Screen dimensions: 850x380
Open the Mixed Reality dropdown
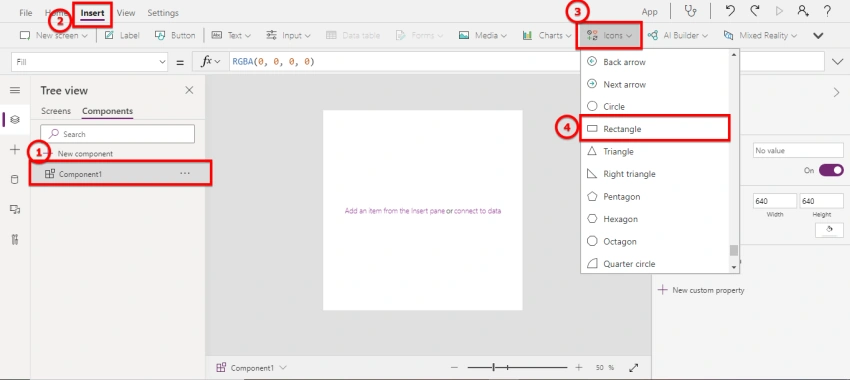point(760,35)
